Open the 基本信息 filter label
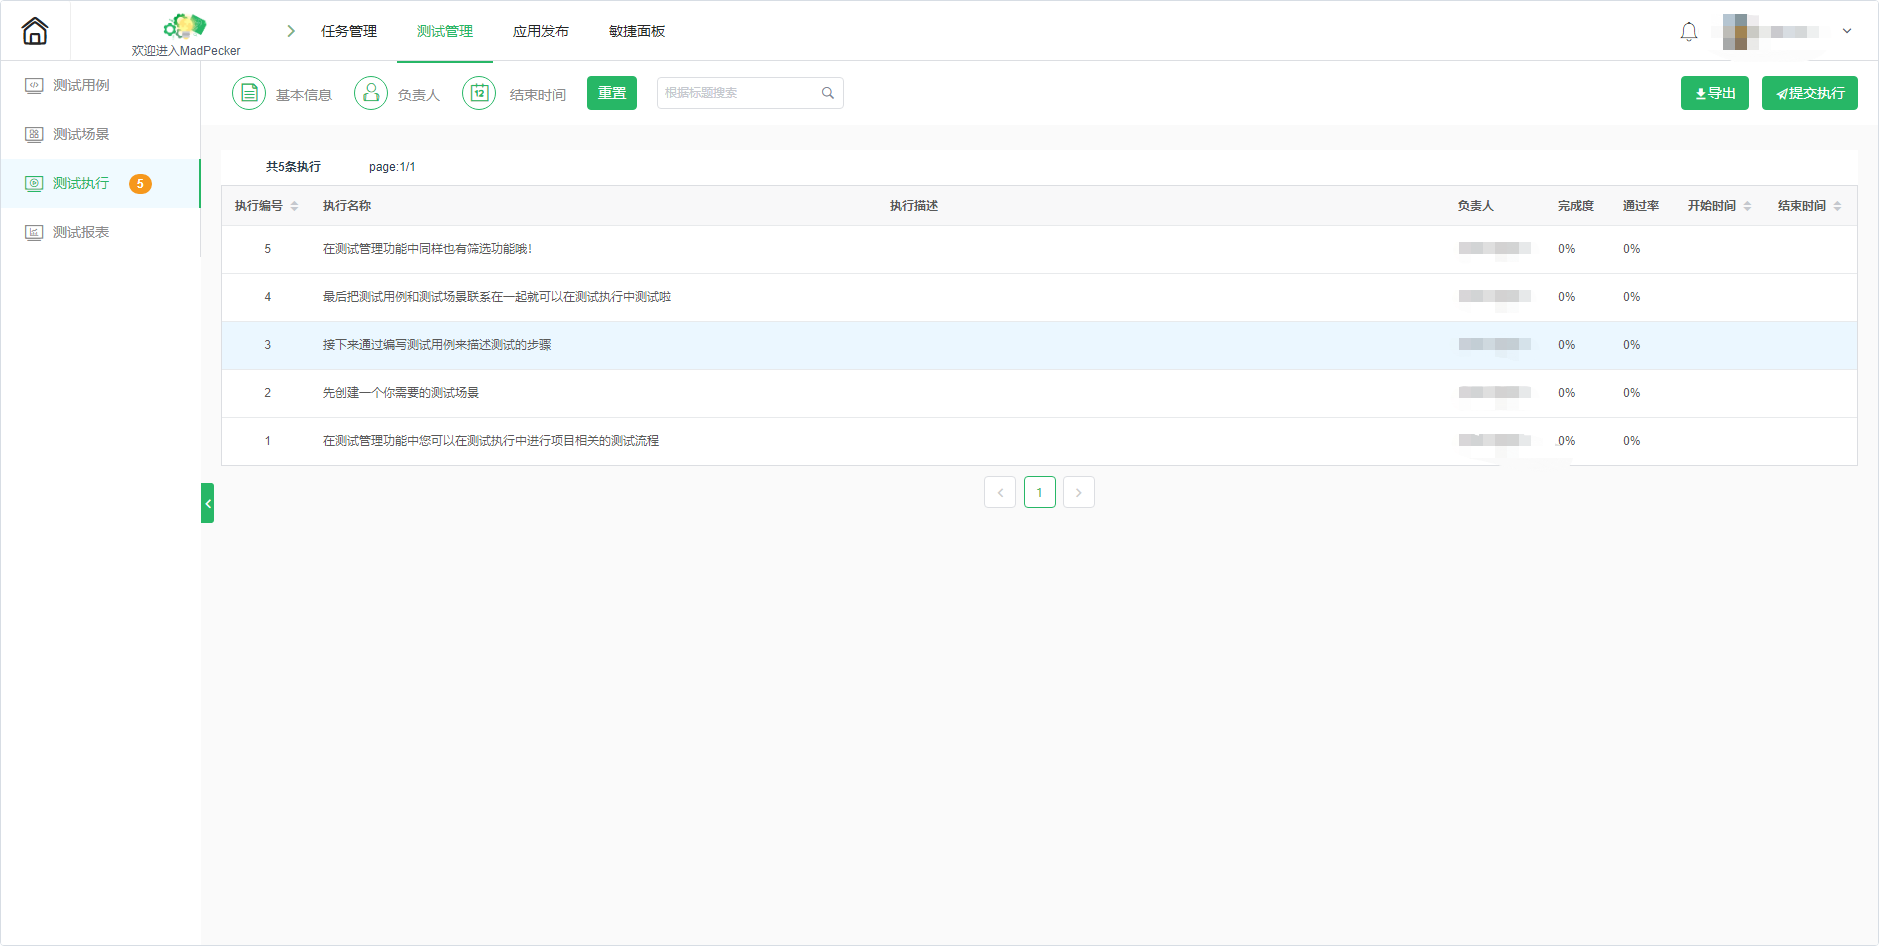Screen dimensions: 1879x946 (304, 95)
